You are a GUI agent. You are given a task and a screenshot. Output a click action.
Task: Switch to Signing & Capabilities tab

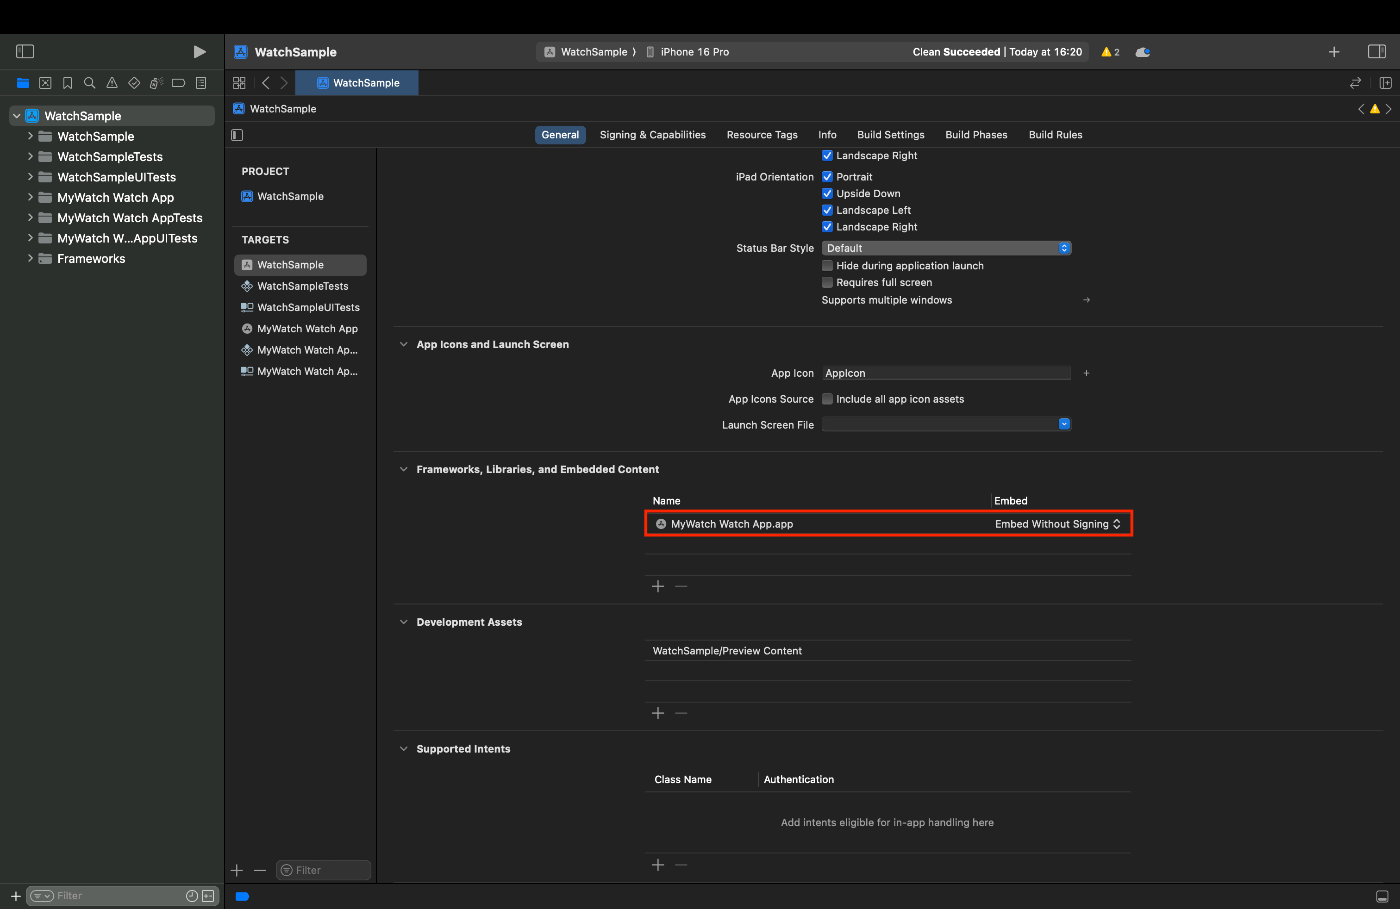coord(653,135)
